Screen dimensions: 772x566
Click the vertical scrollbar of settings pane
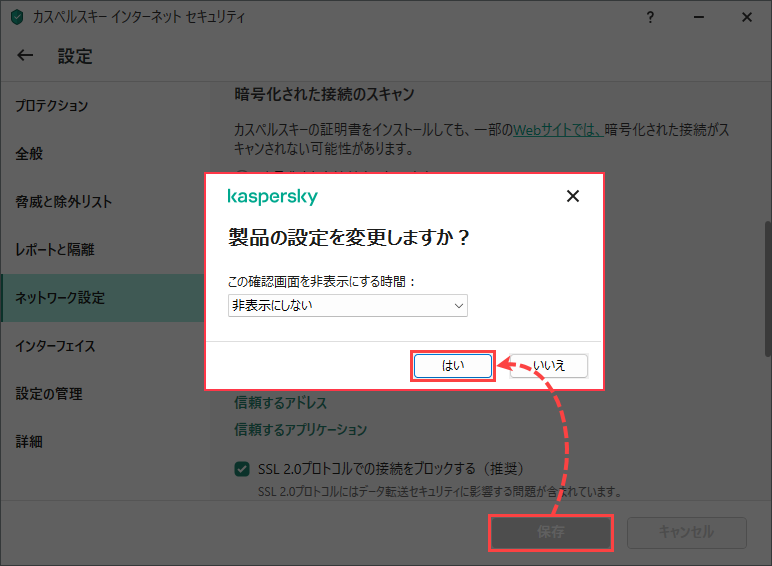[768, 289]
